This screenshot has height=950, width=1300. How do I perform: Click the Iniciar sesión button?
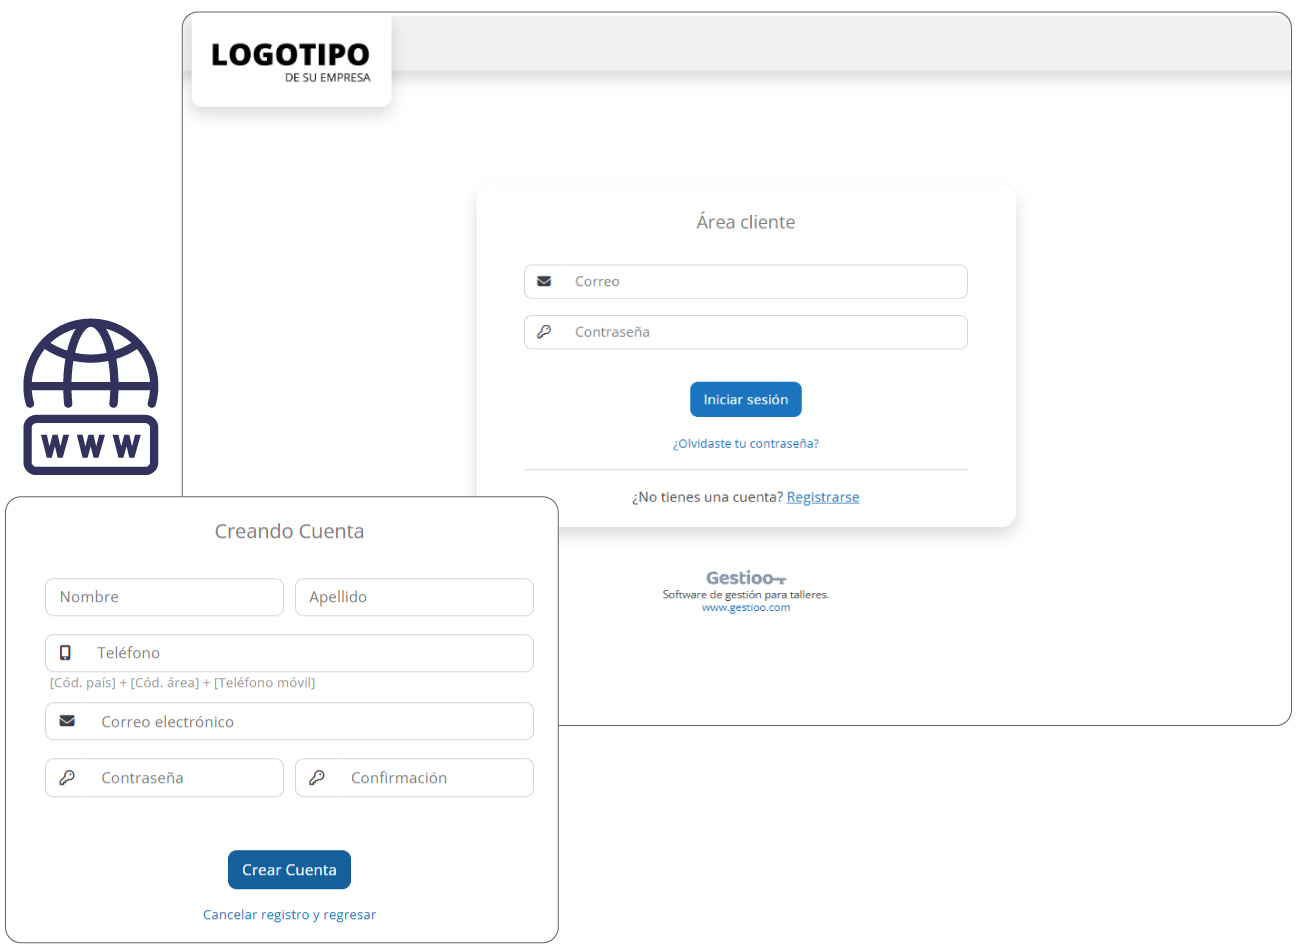coord(746,399)
